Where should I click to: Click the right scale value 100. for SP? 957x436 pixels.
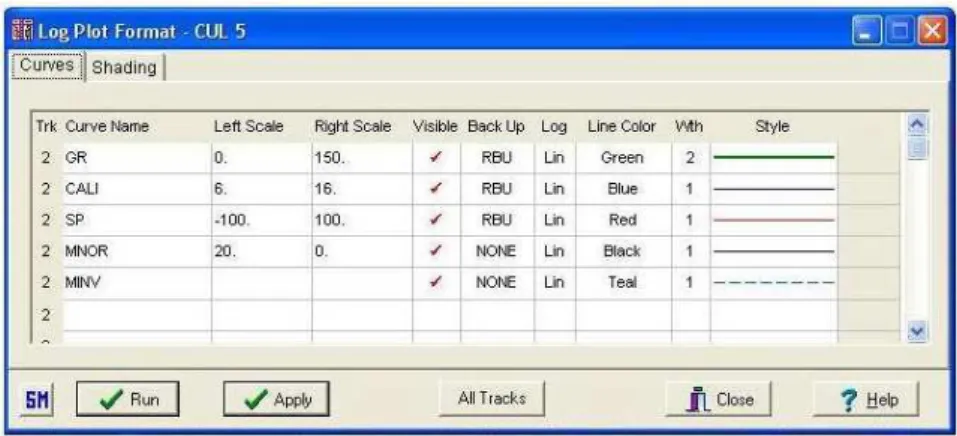tap(362, 220)
